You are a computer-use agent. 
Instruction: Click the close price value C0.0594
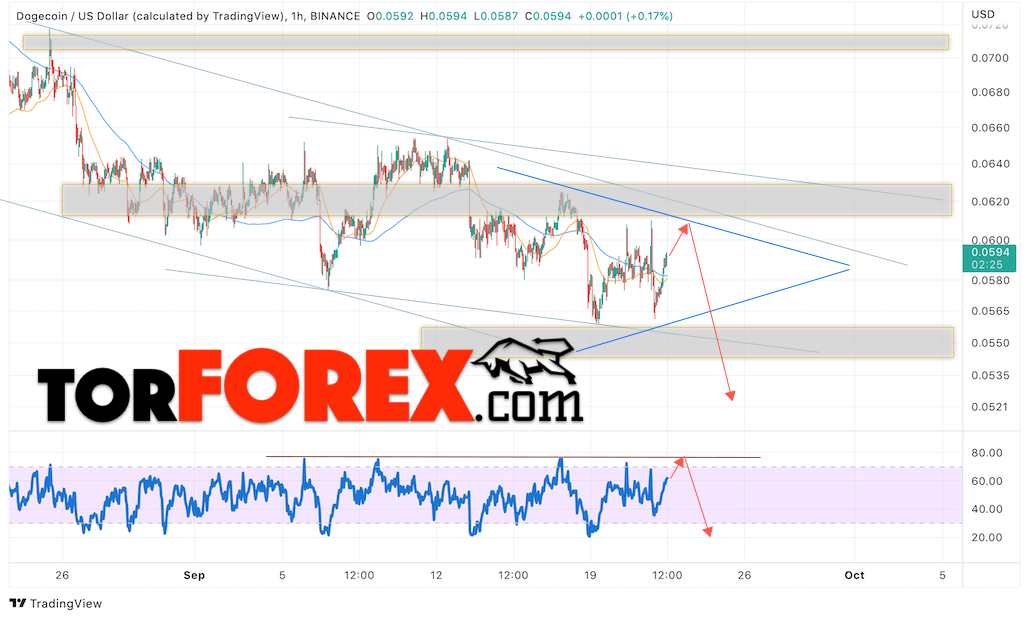(549, 16)
